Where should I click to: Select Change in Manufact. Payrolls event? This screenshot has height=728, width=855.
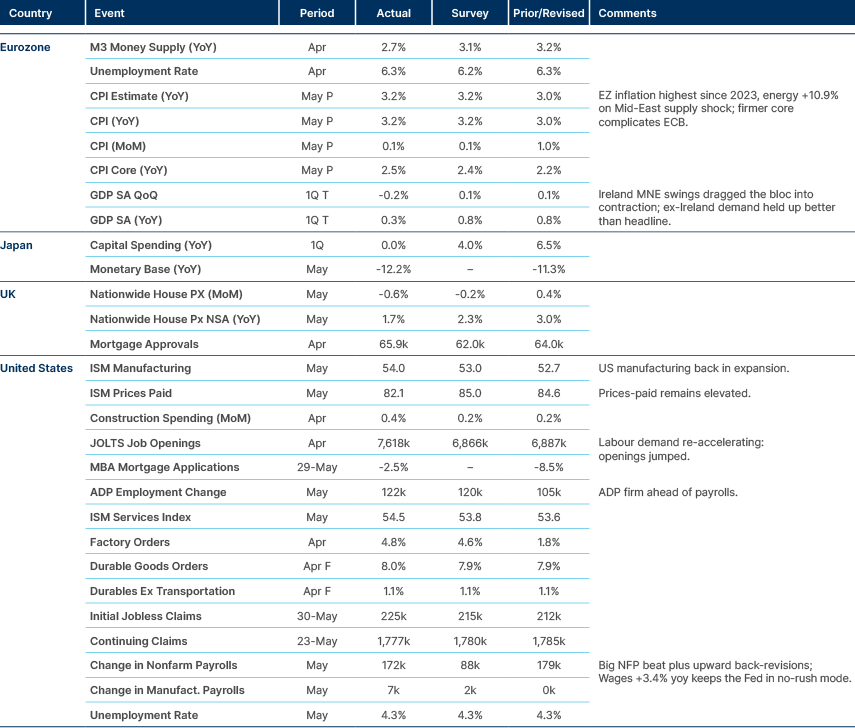tap(167, 690)
